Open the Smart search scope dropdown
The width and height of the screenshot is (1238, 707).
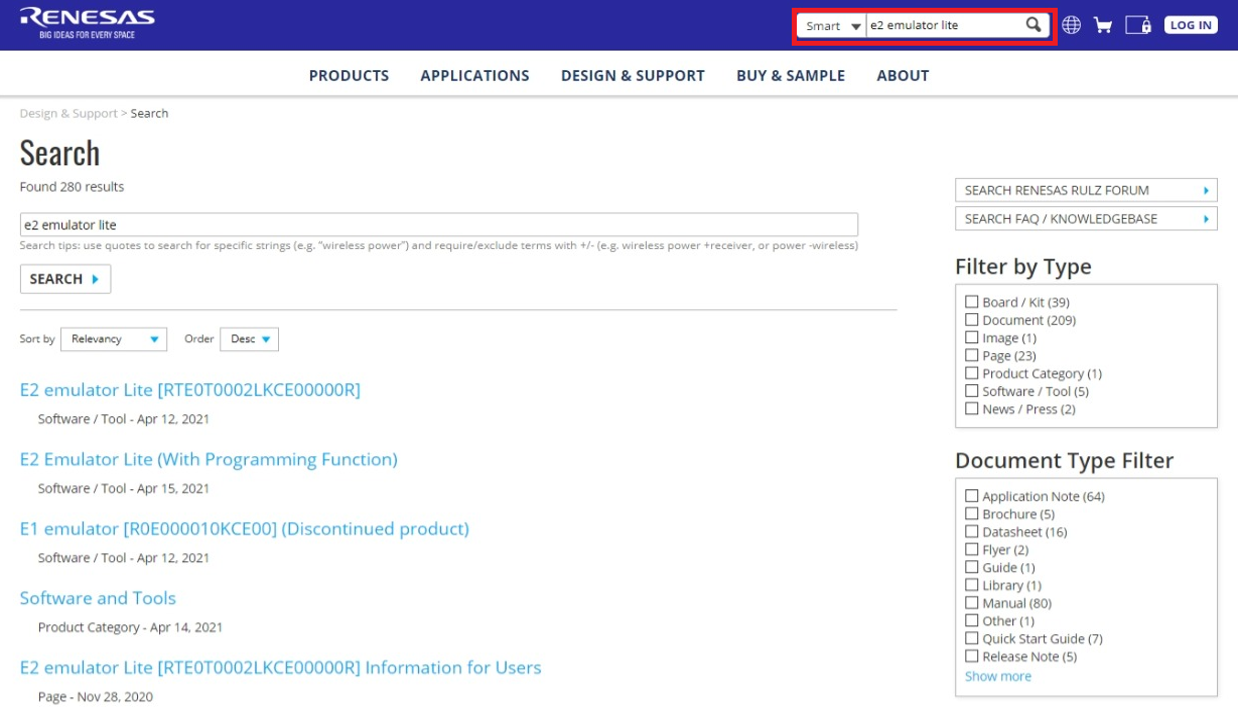click(832, 25)
